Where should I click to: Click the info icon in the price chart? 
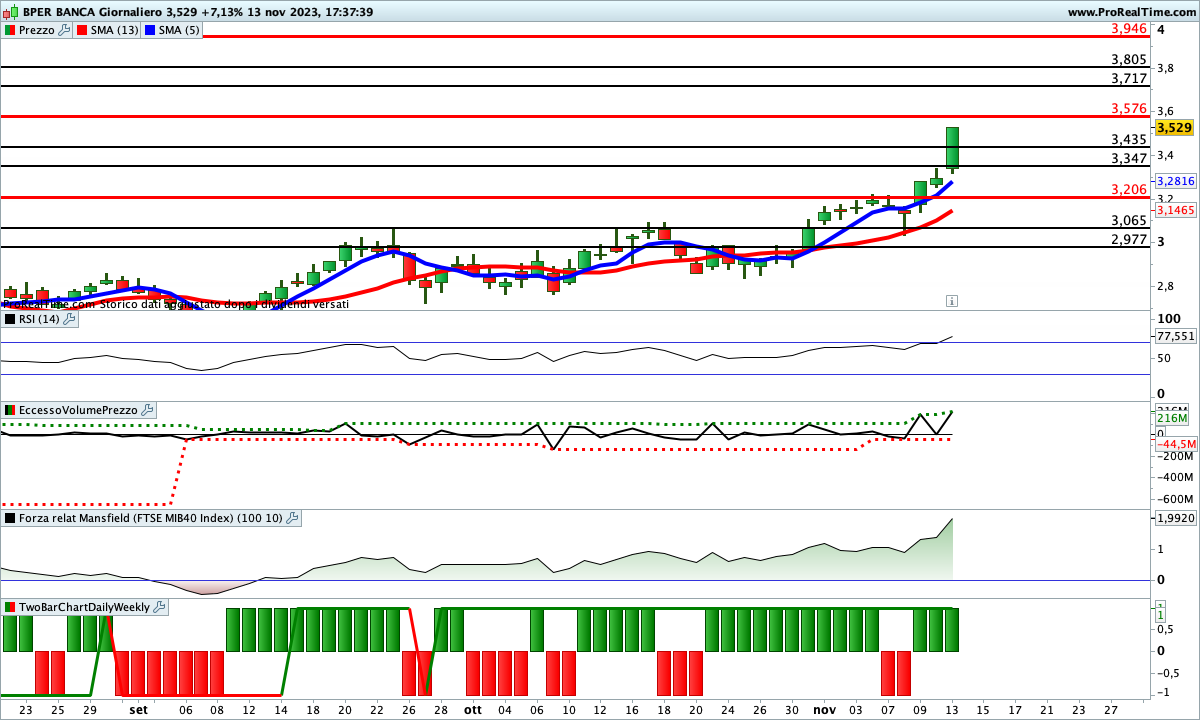[952, 300]
